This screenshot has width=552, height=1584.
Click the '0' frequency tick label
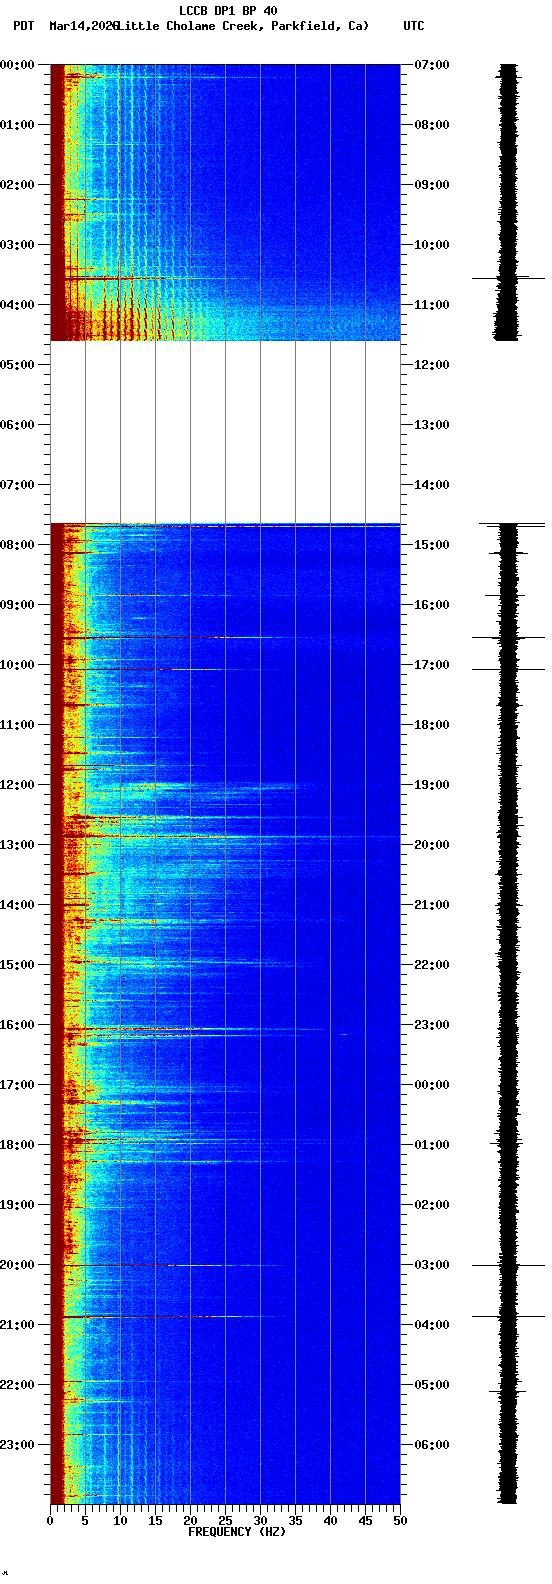point(50,1521)
